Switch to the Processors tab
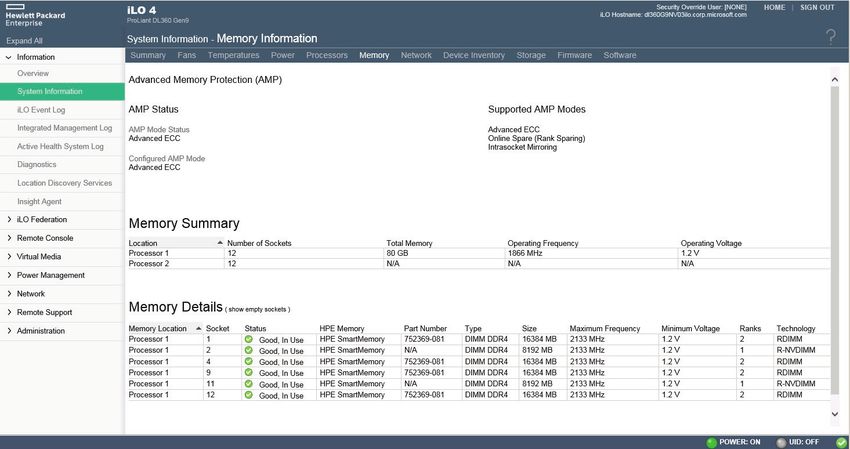The width and height of the screenshot is (850, 449). [327, 55]
